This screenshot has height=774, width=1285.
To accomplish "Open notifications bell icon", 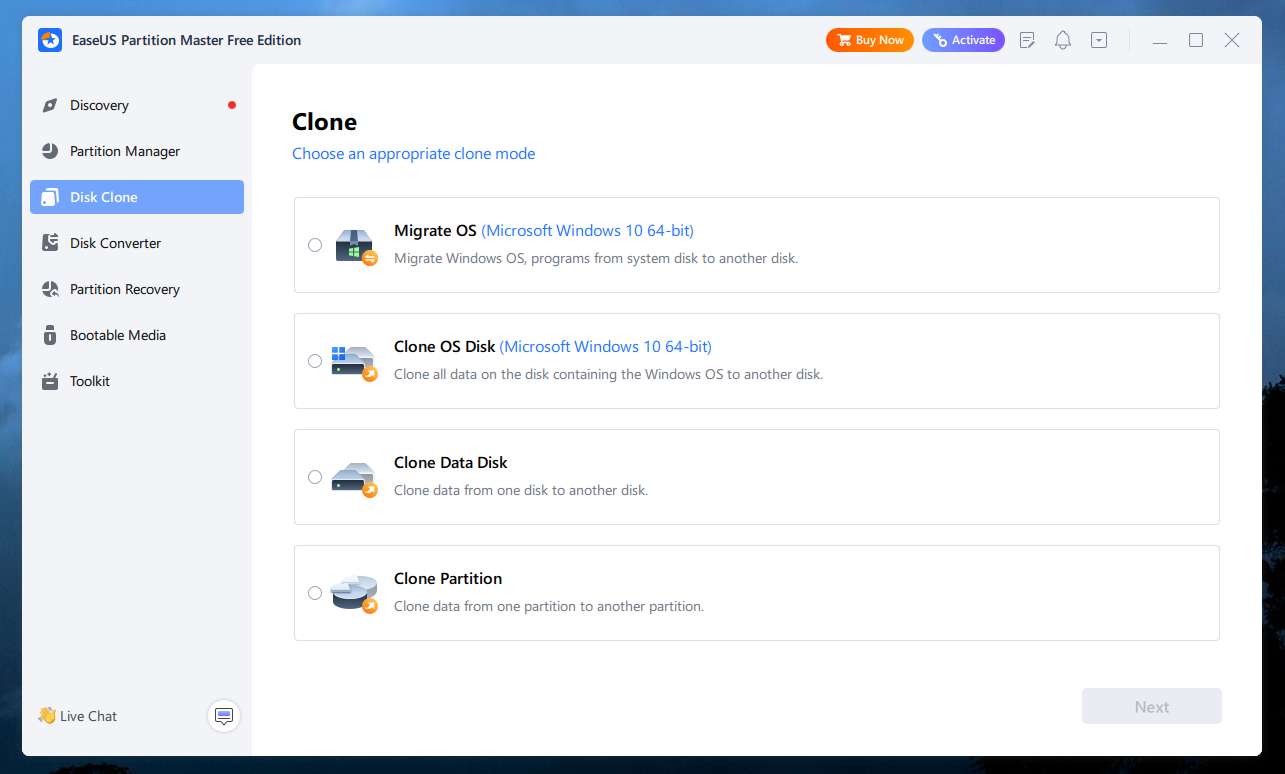I will 1063,40.
